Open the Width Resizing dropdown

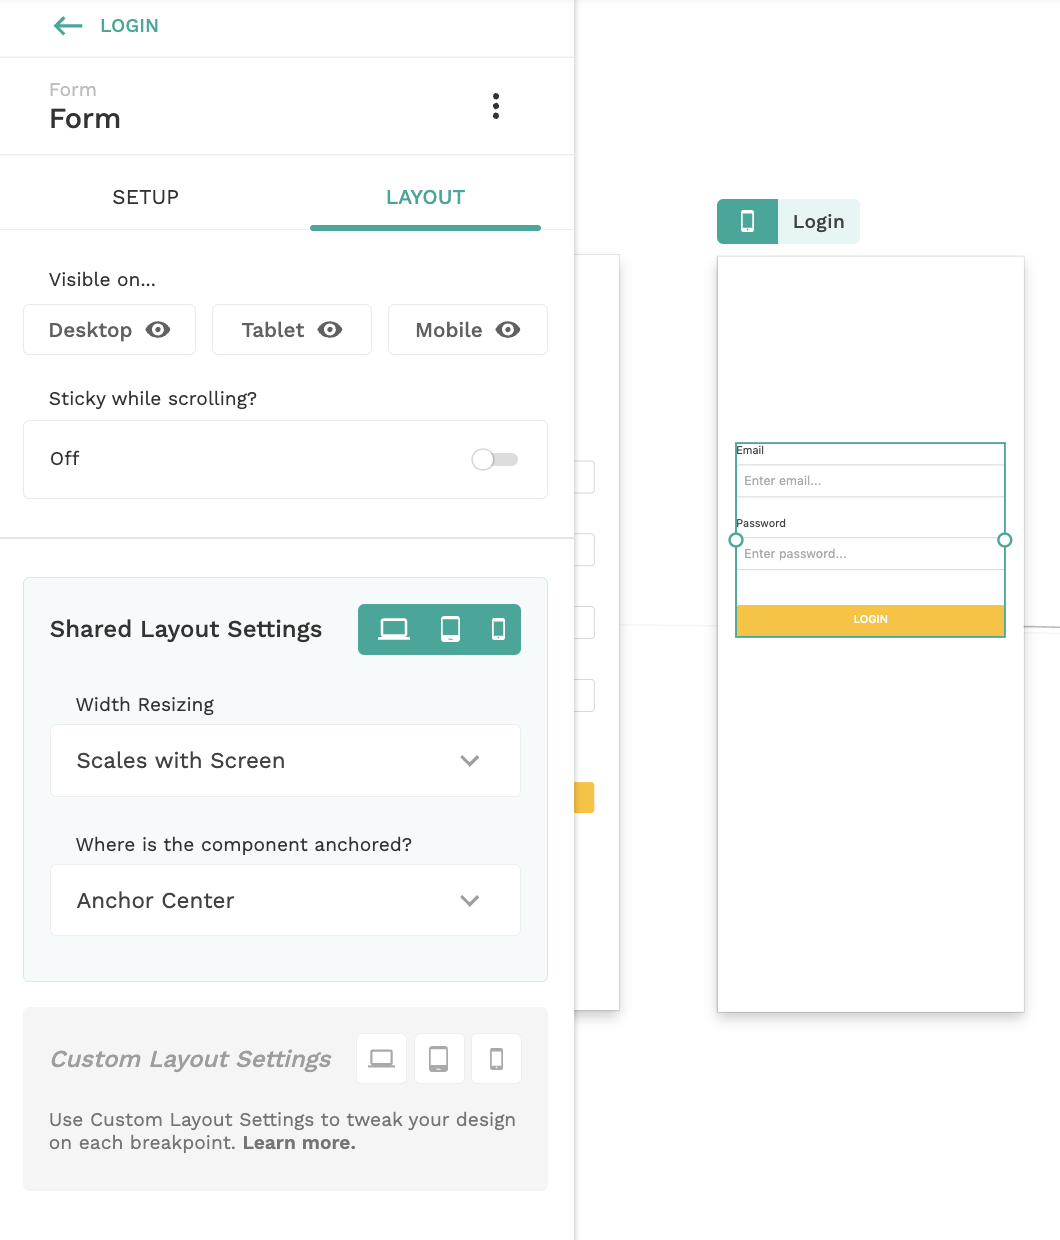click(x=285, y=761)
